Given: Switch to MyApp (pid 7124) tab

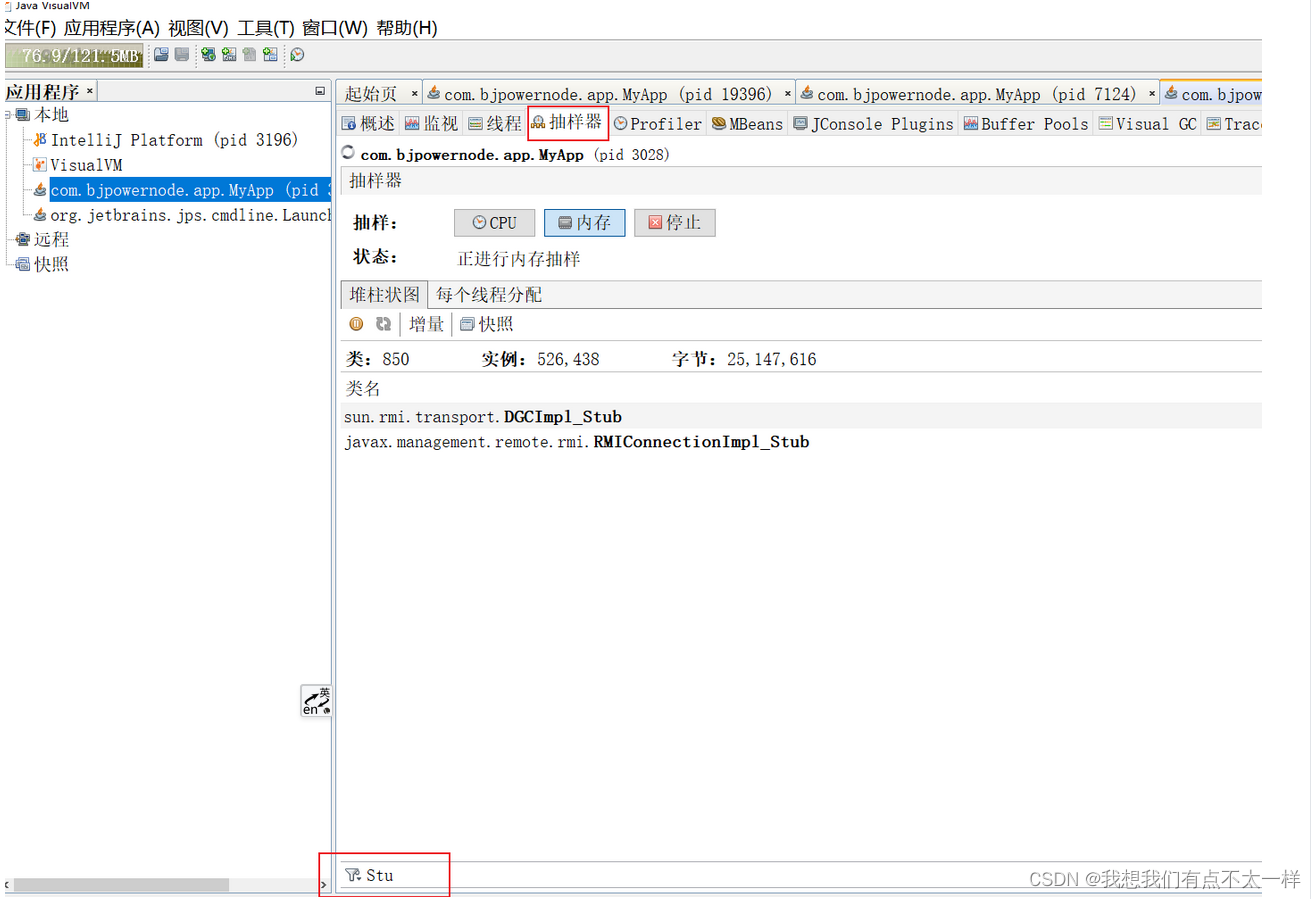Looking at the screenshot, I should point(977,94).
